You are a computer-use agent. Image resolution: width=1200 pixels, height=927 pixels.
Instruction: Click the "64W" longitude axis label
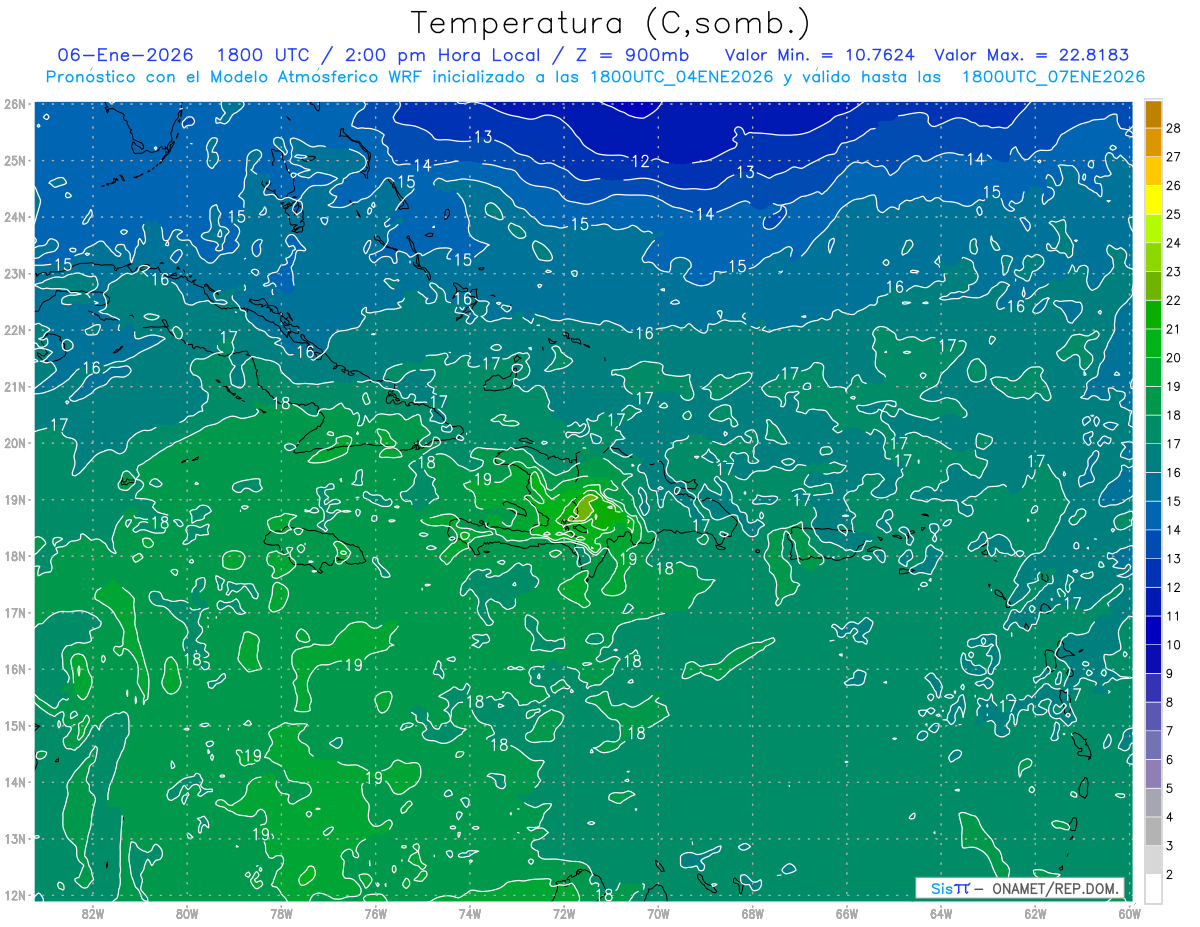pyautogui.click(x=941, y=913)
